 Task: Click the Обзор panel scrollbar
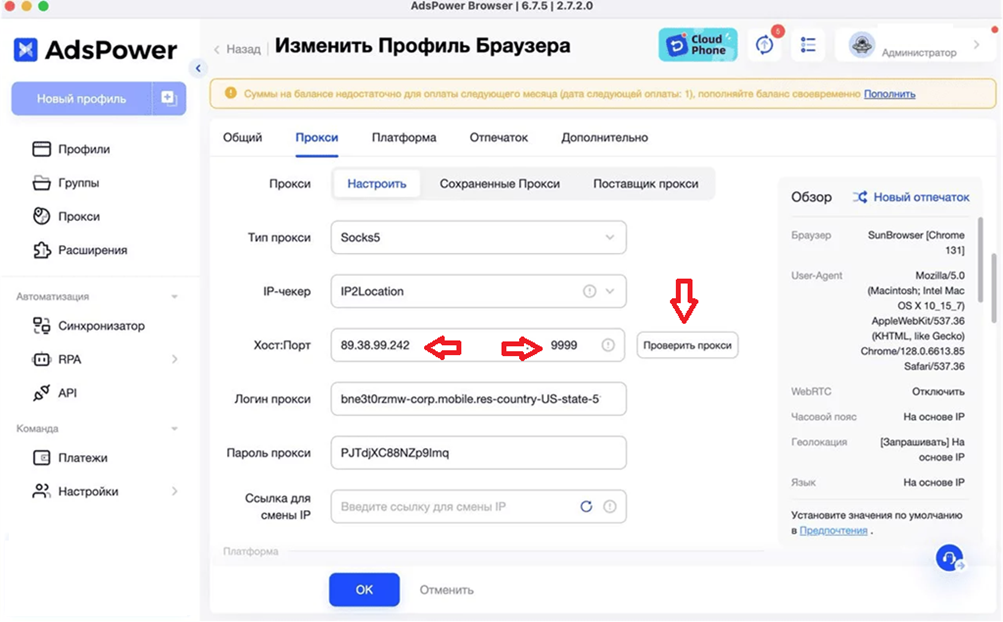979,260
